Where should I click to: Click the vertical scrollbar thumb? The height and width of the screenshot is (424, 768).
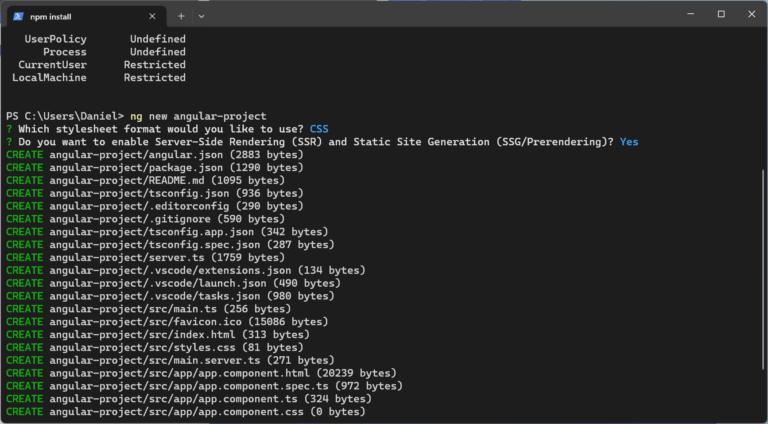click(763, 269)
